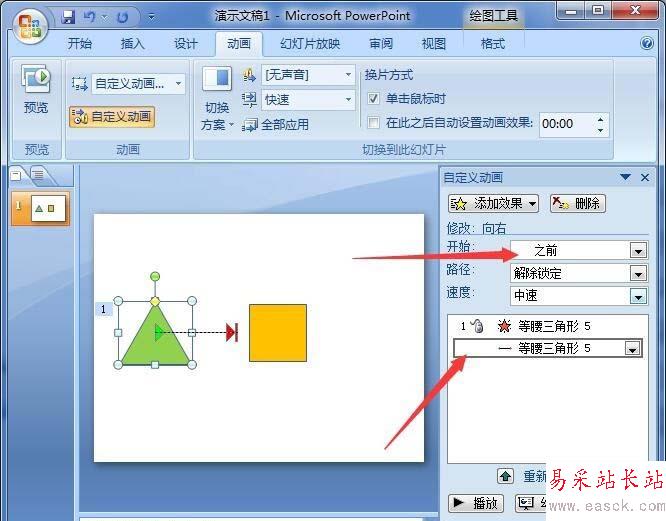Close the 自定义动画 task pane

(645, 177)
